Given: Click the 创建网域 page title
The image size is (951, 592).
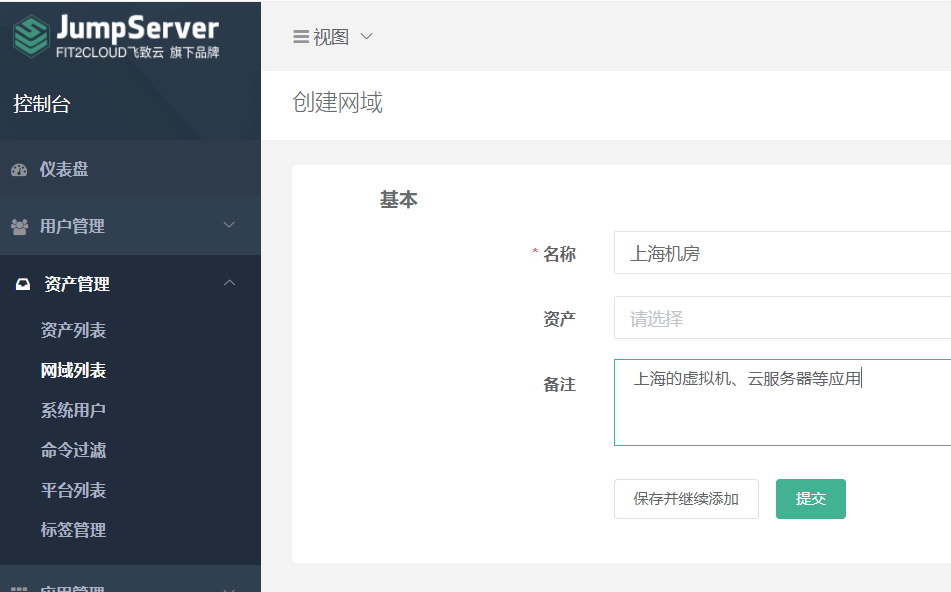Looking at the screenshot, I should (x=338, y=103).
